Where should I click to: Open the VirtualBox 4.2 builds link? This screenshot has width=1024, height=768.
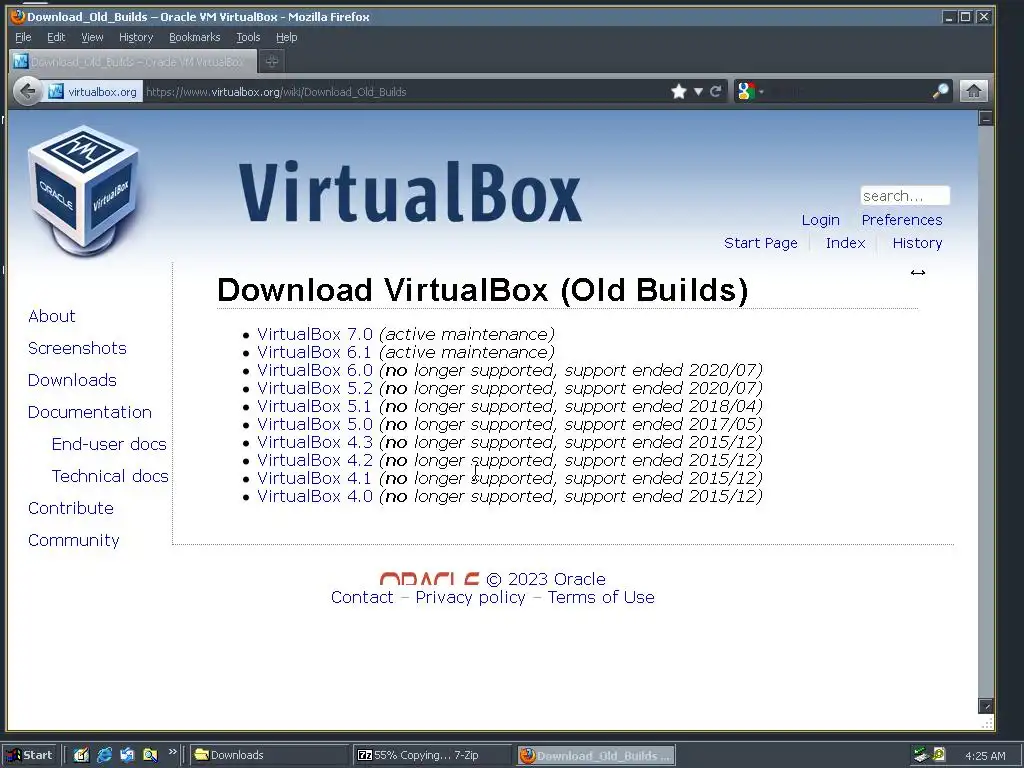[x=315, y=460]
